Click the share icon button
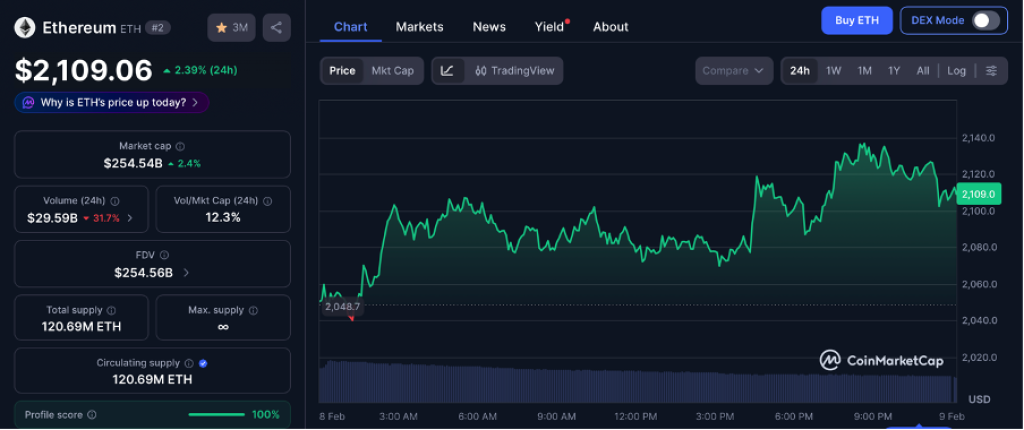 (276, 28)
